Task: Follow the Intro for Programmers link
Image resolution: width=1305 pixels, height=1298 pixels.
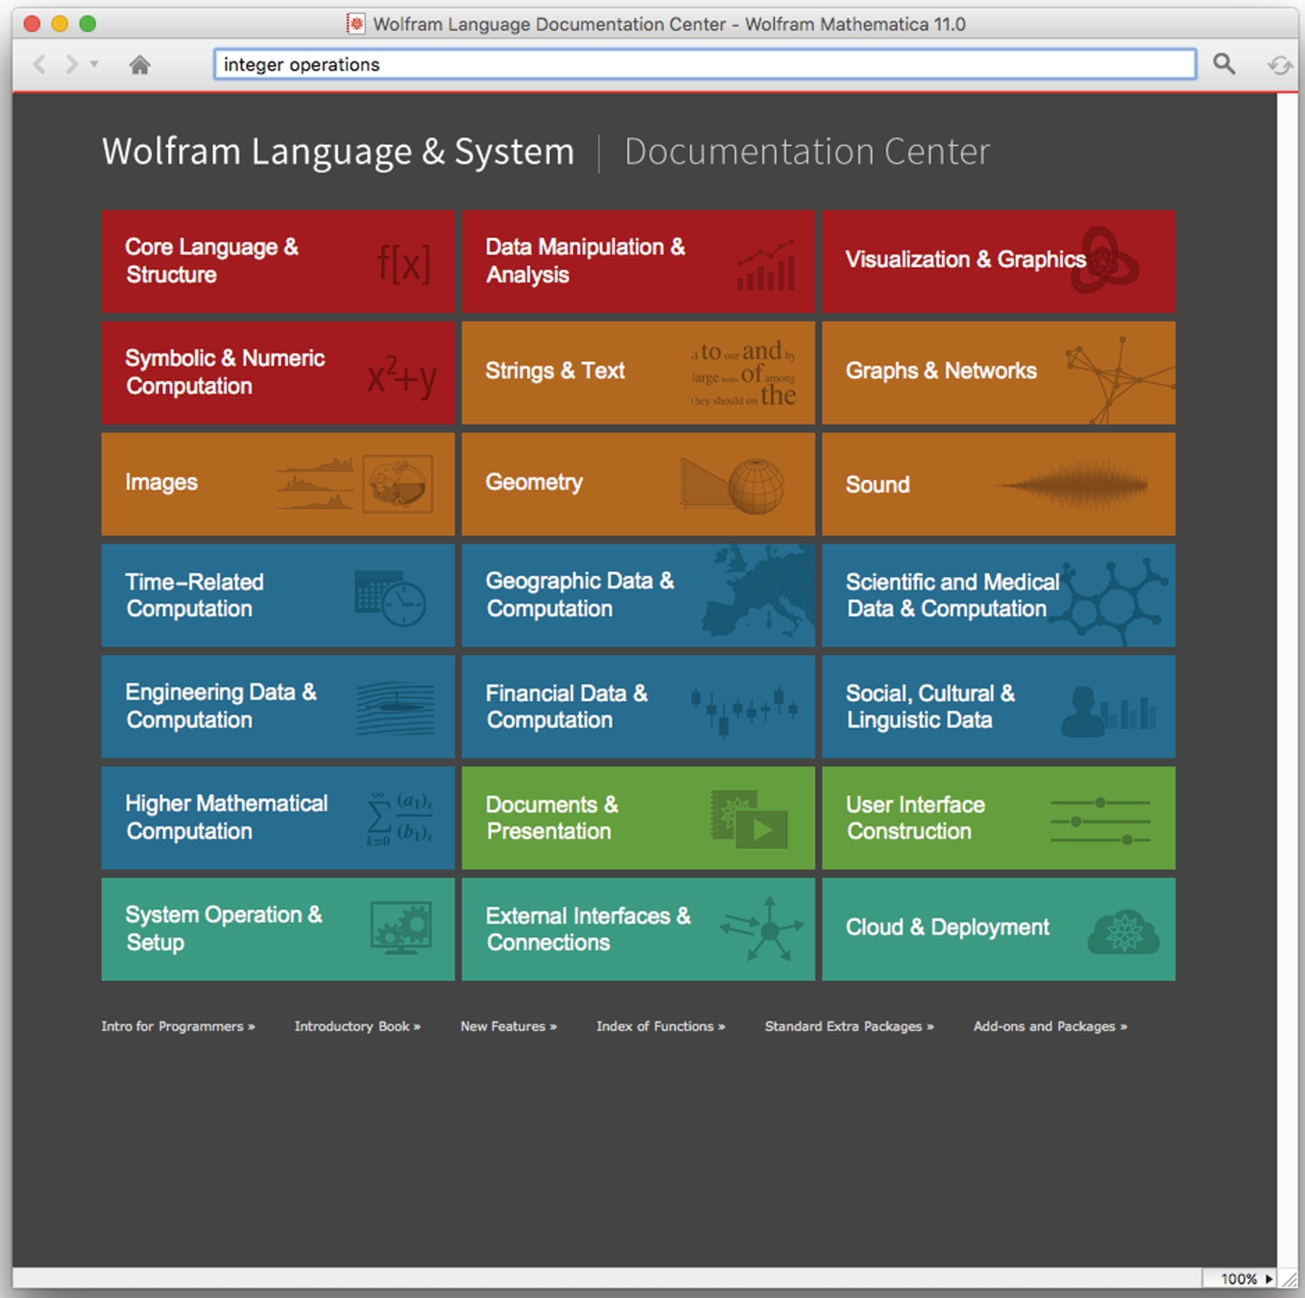Action: pyautogui.click(x=178, y=1026)
